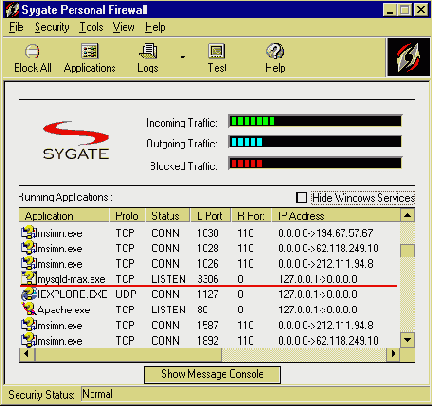This screenshot has height=406, width=432.
Task: Open the Logs toolbar icon
Action: click(x=148, y=51)
